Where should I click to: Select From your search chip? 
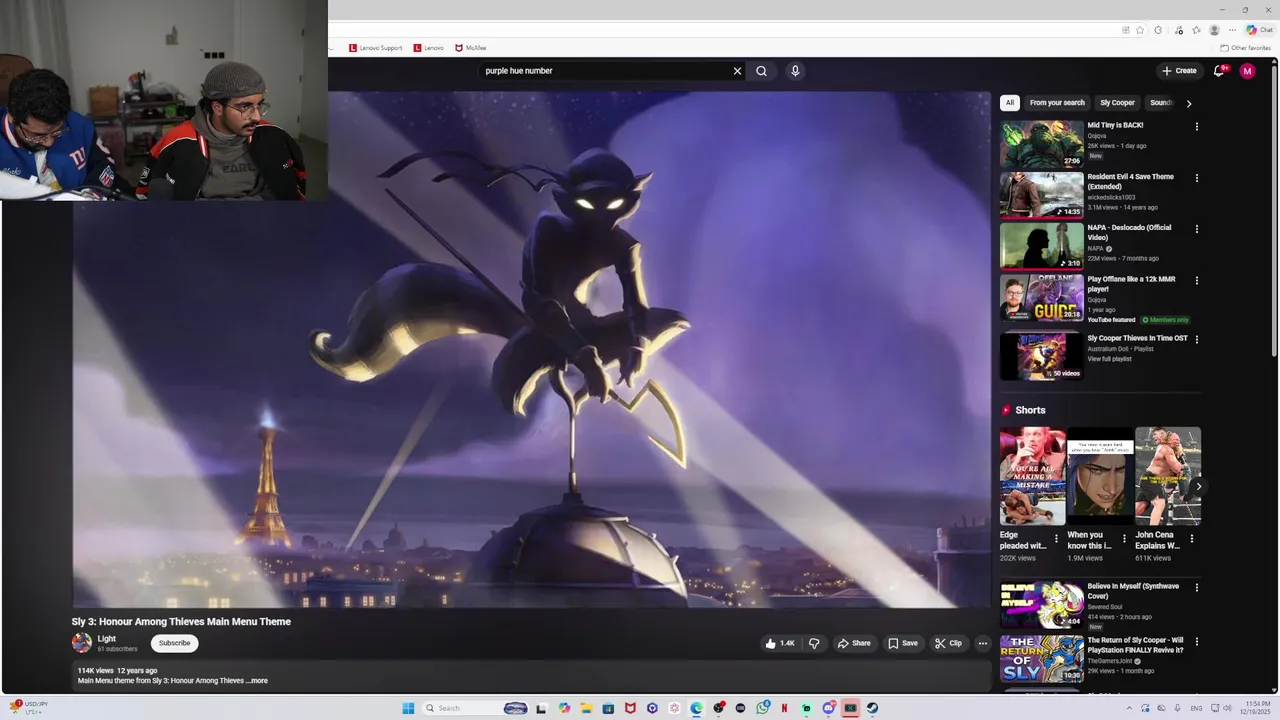(1057, 103)
